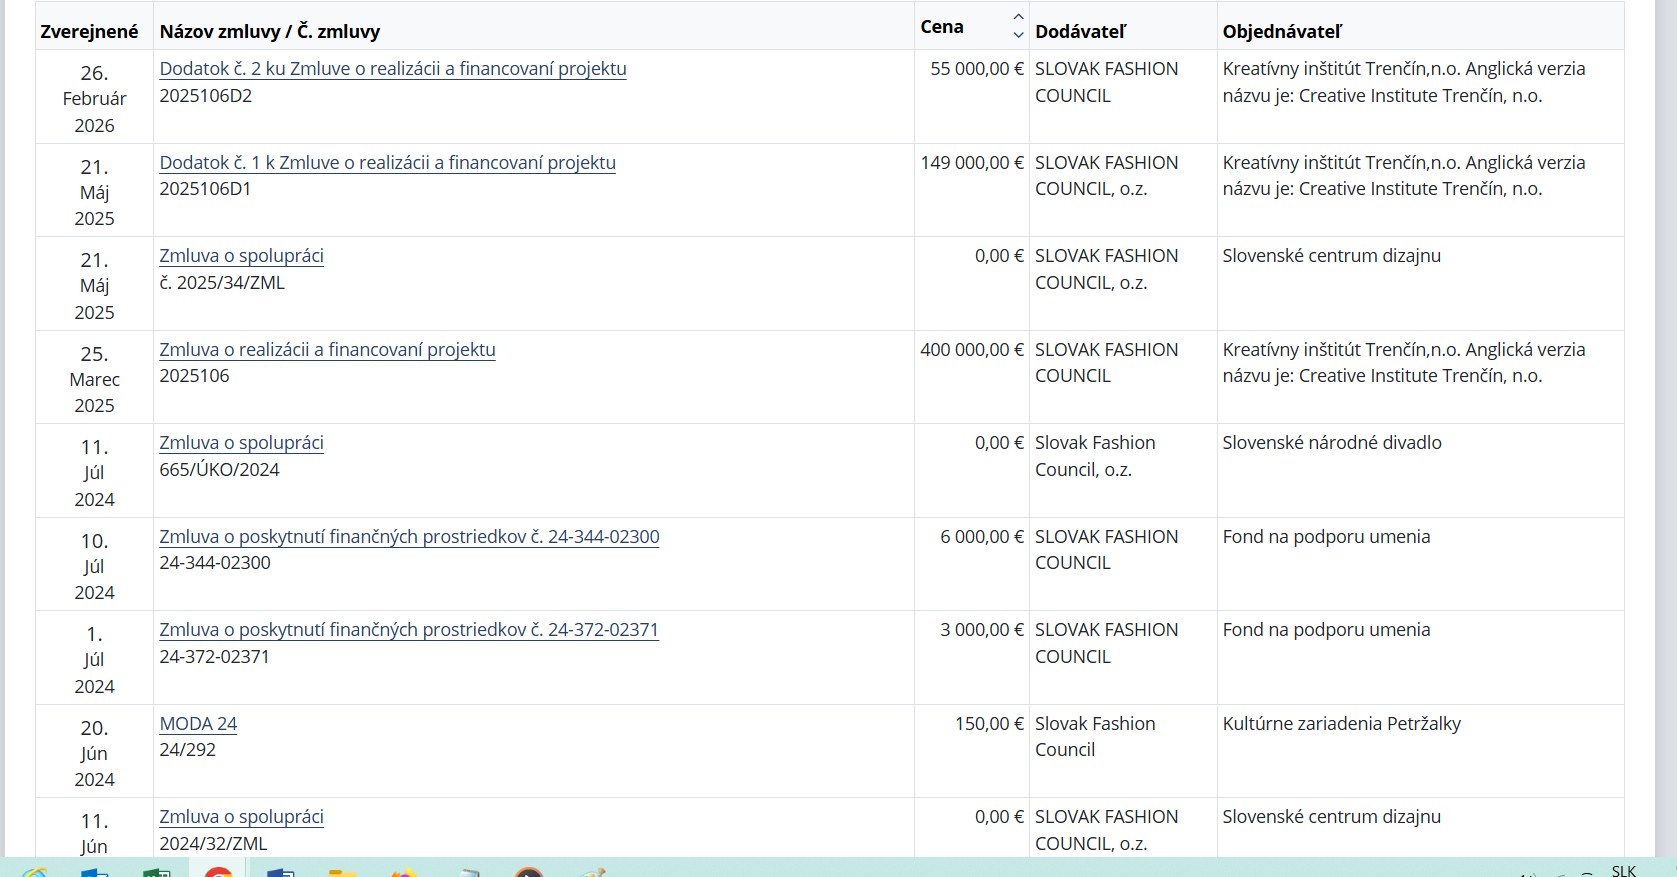
Task: Click the Zverejnené column header
Action: pos(89,32)
